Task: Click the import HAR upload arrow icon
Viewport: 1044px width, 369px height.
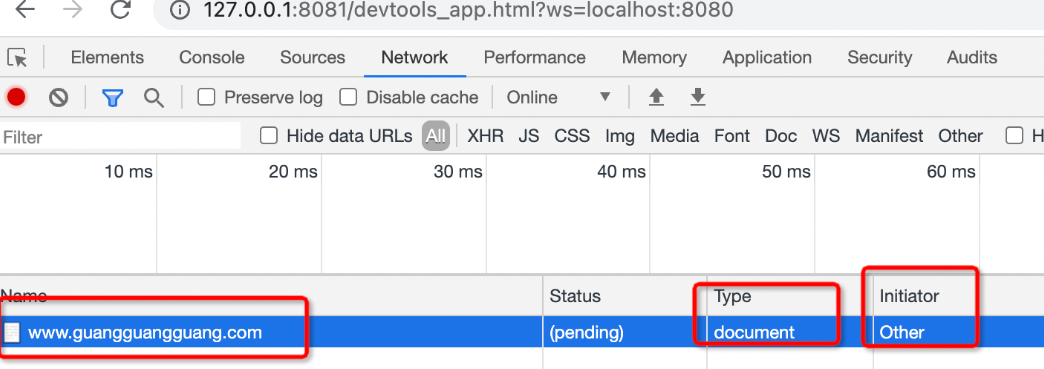Action: click(x=656, y=98)
